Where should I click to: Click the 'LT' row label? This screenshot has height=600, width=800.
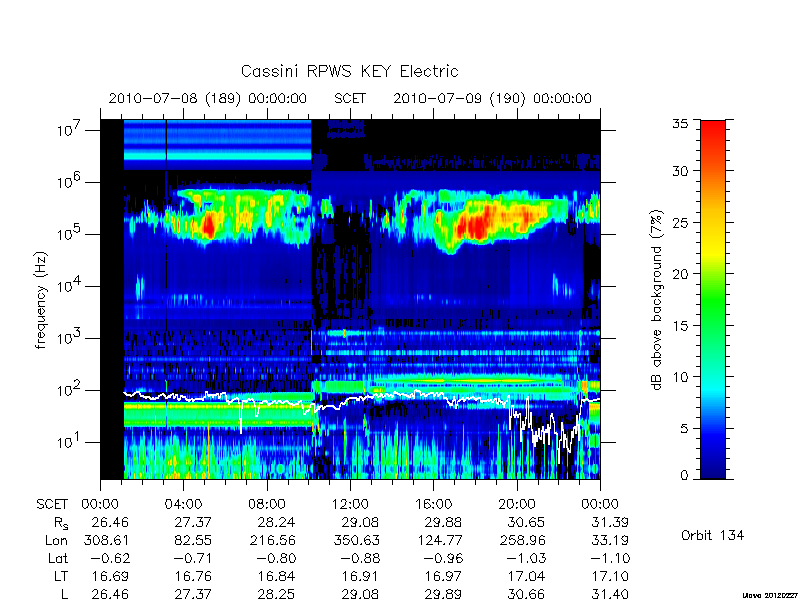(61, 576)
